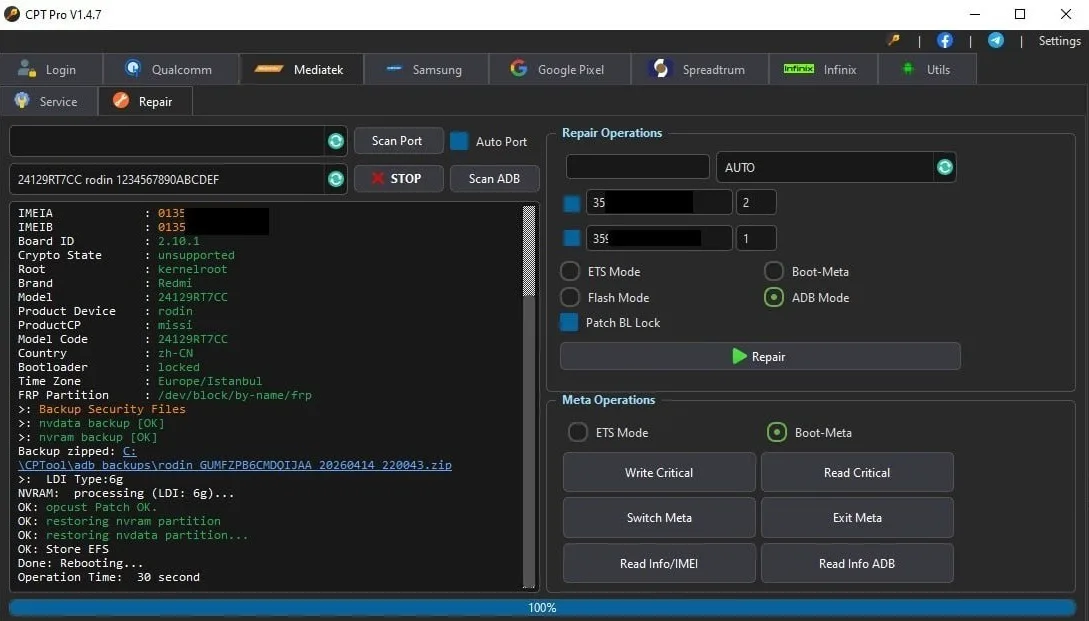Open the Telegram icon link

995,40
